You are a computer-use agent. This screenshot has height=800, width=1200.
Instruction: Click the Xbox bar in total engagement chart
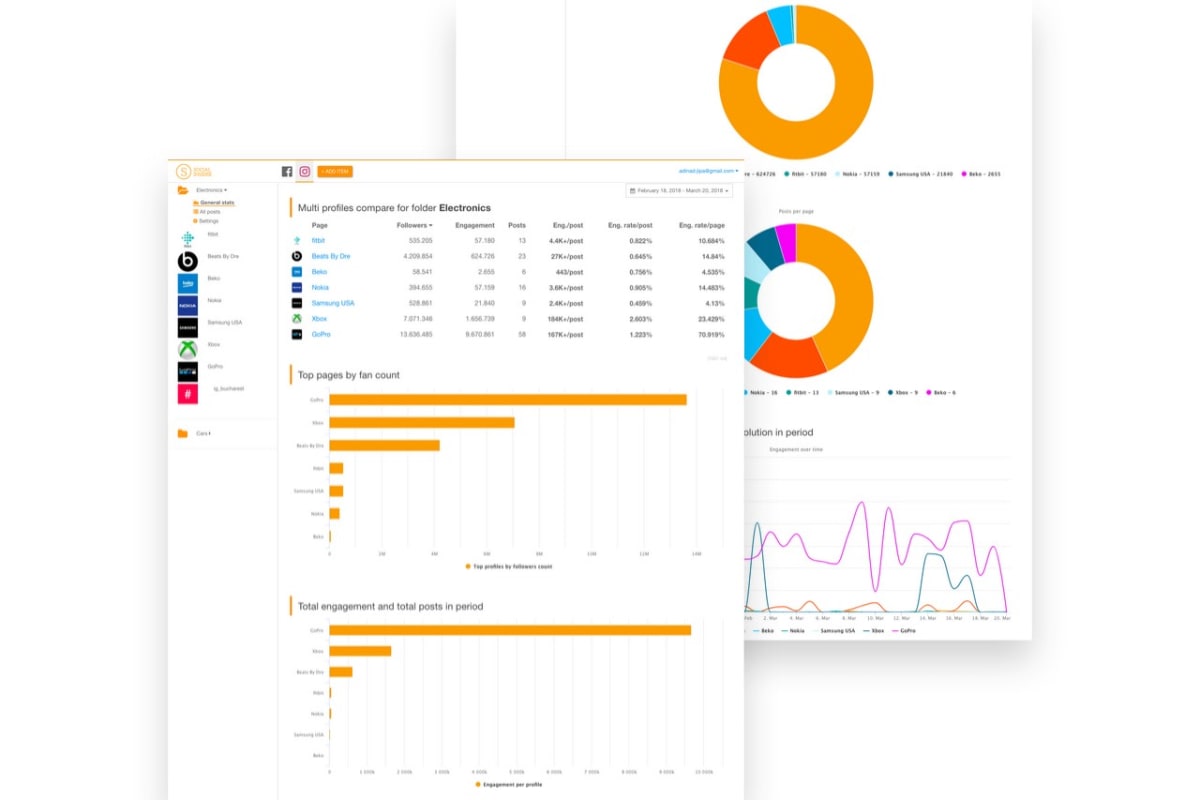(360, 651)
